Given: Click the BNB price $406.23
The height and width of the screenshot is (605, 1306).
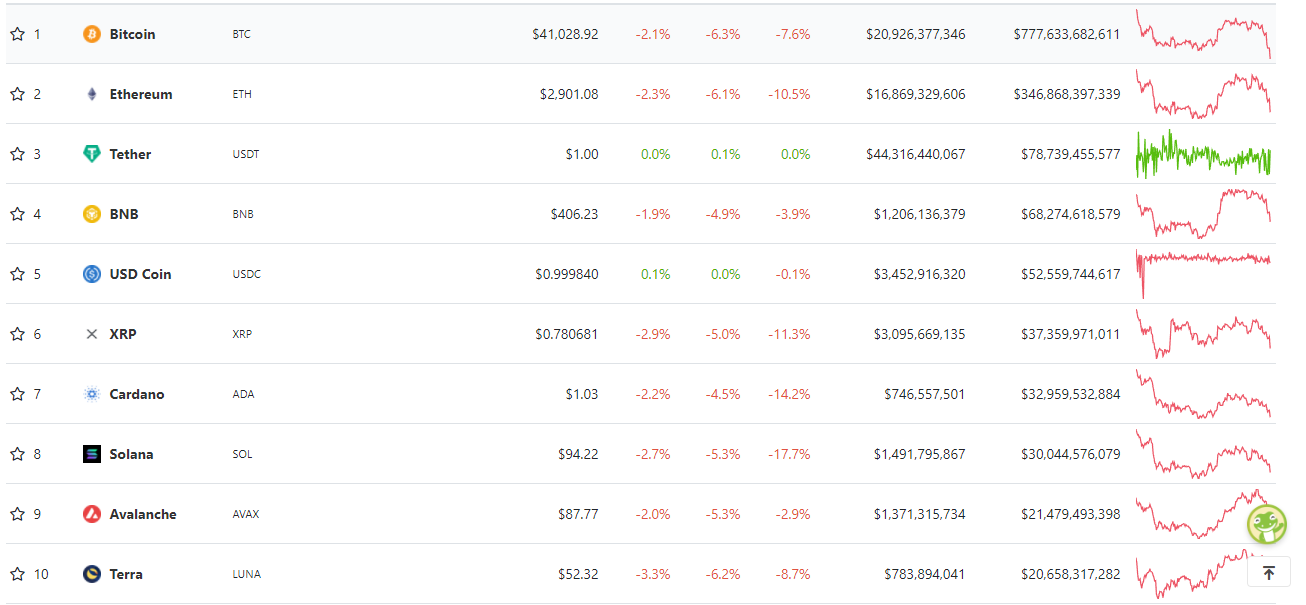Looking at the screenshot, I should [574, 214].
